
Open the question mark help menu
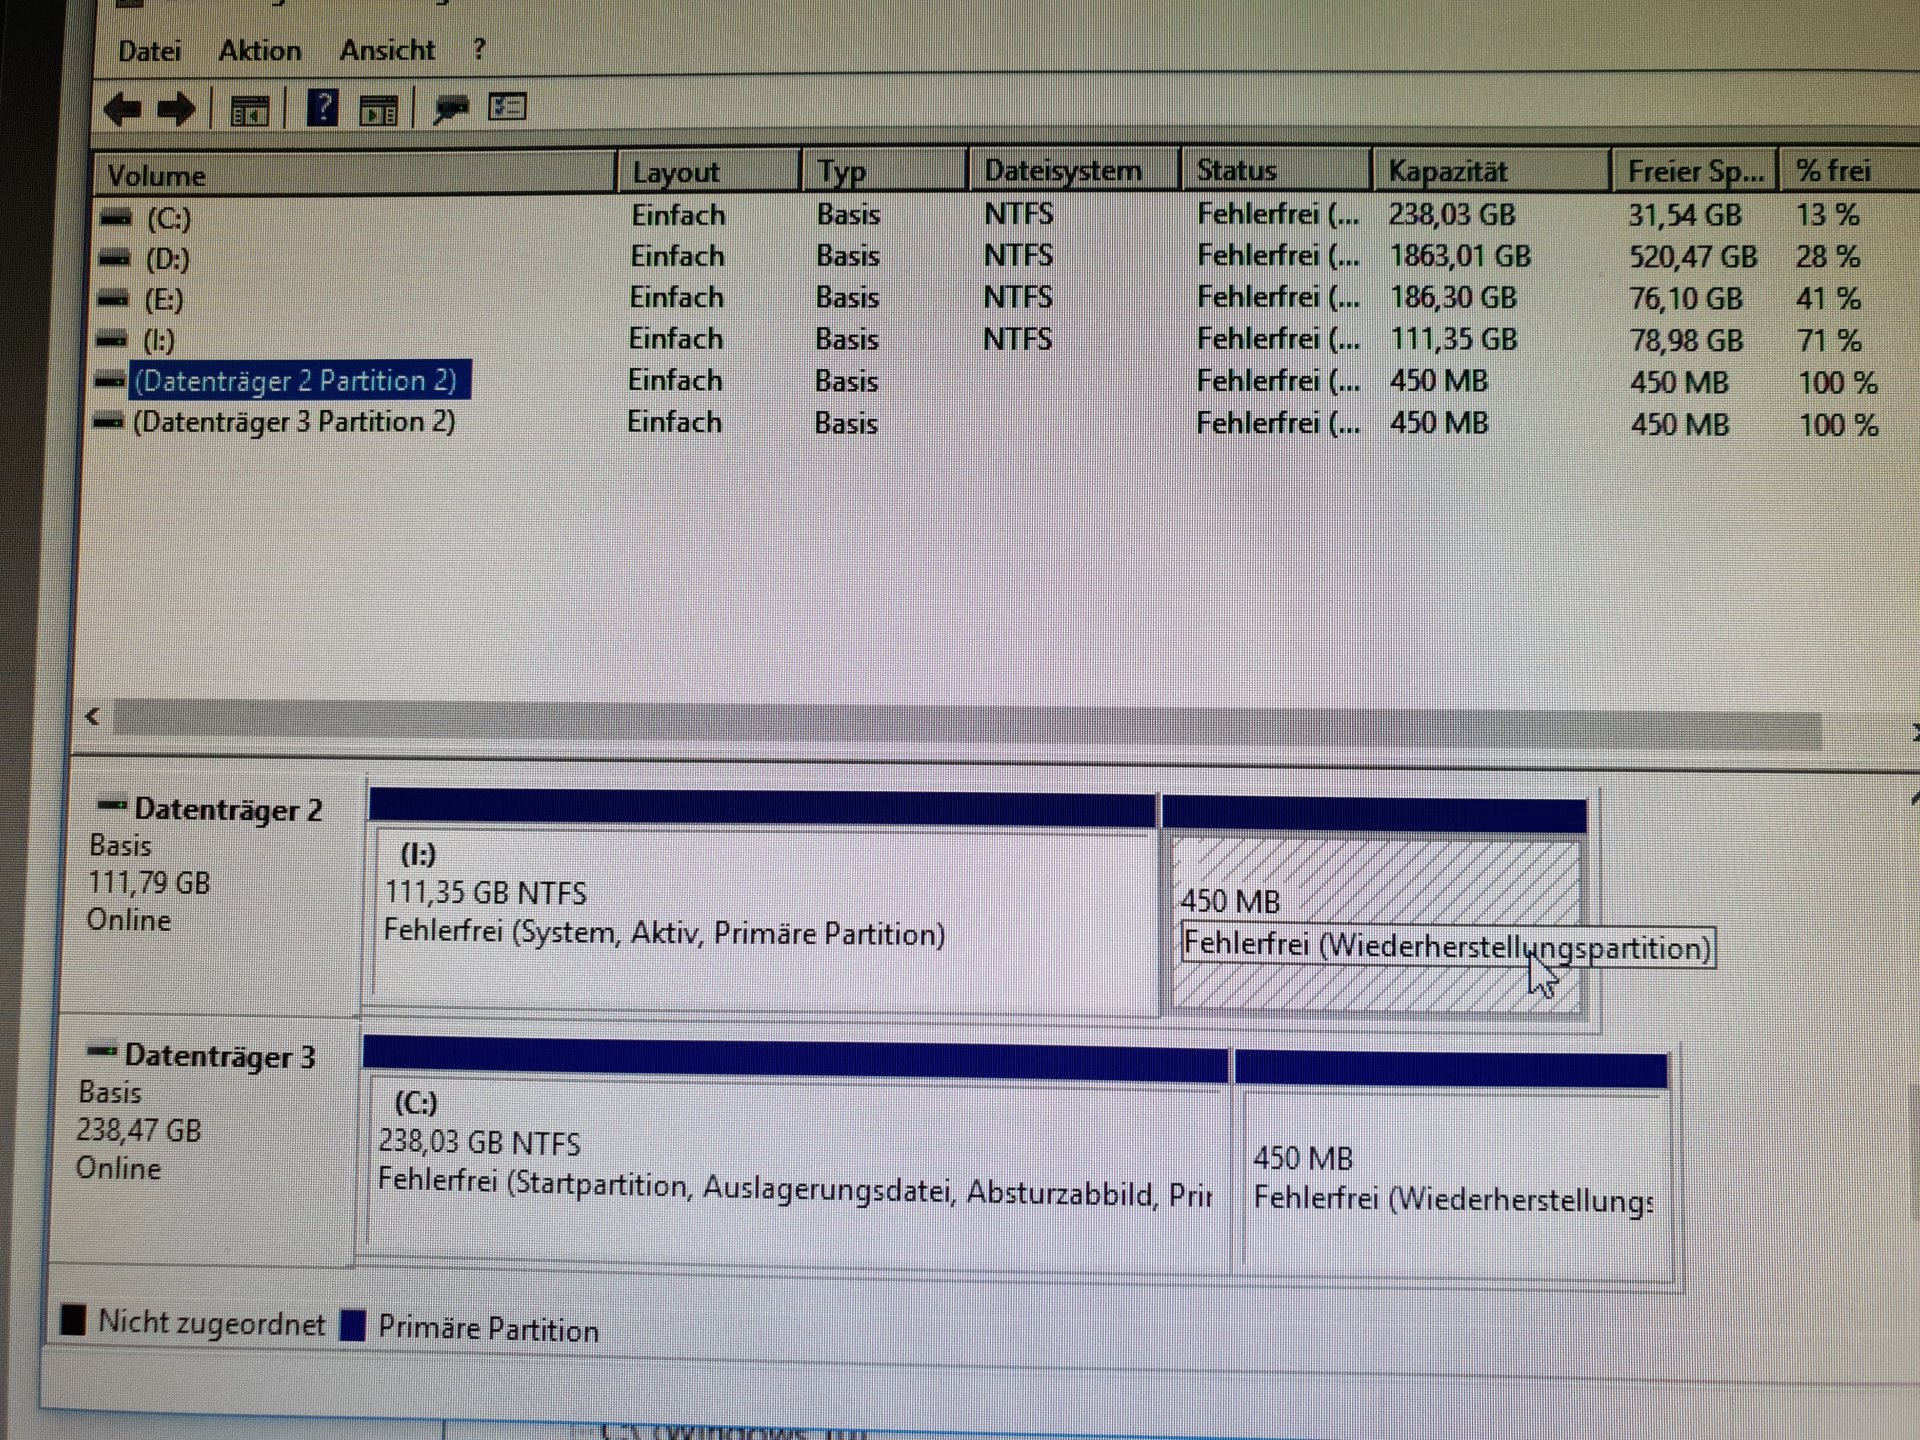pos(479,49)
